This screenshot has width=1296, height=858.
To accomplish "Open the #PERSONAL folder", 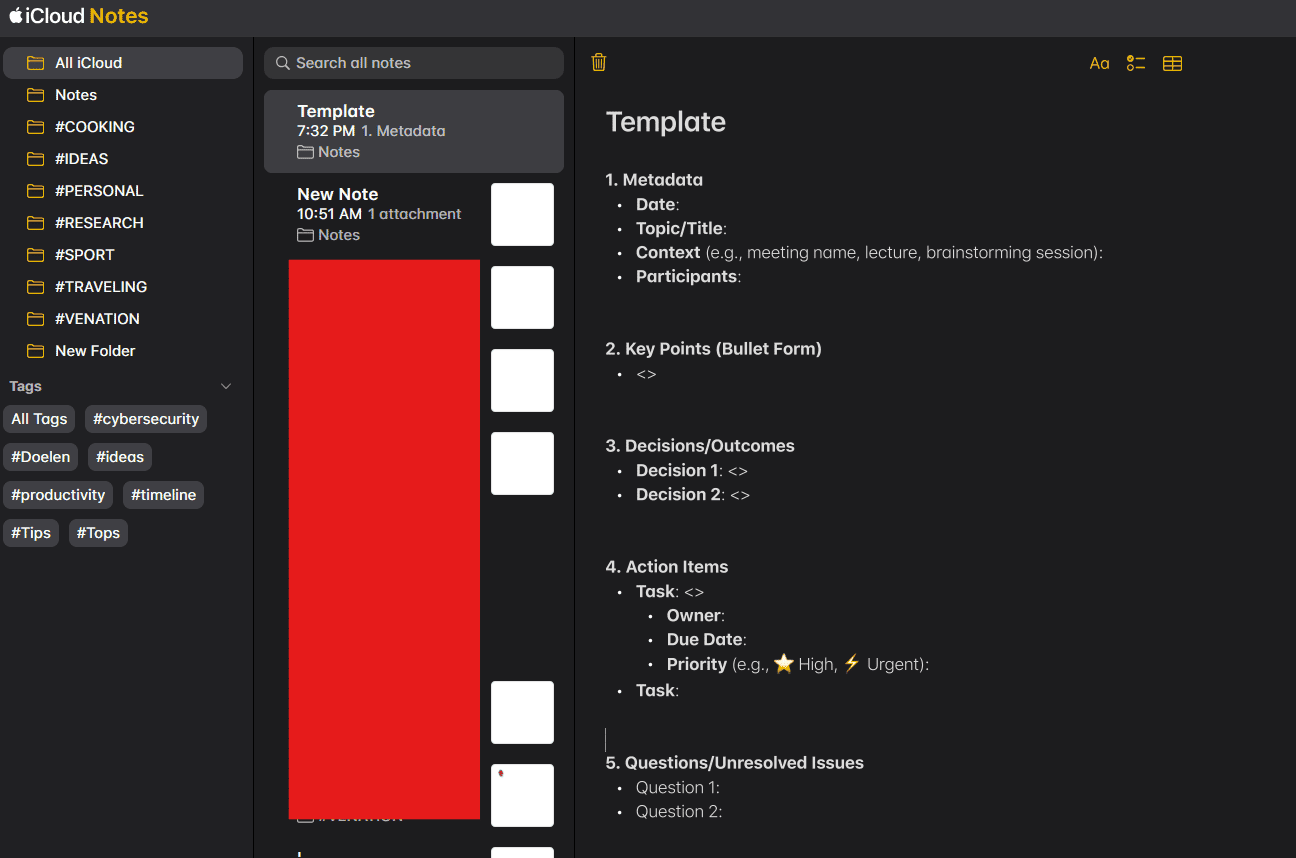I will point(123,191).
